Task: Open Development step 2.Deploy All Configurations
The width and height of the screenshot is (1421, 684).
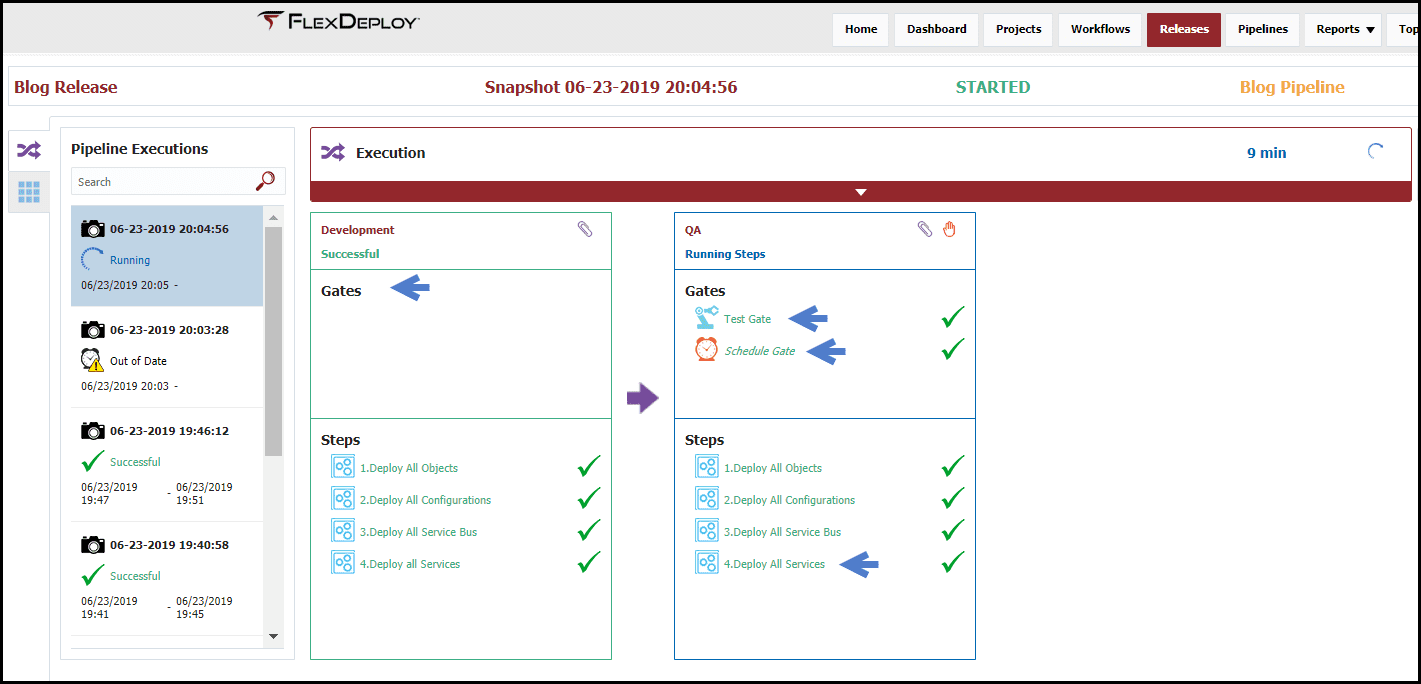Action: click(x=426, y=500)
